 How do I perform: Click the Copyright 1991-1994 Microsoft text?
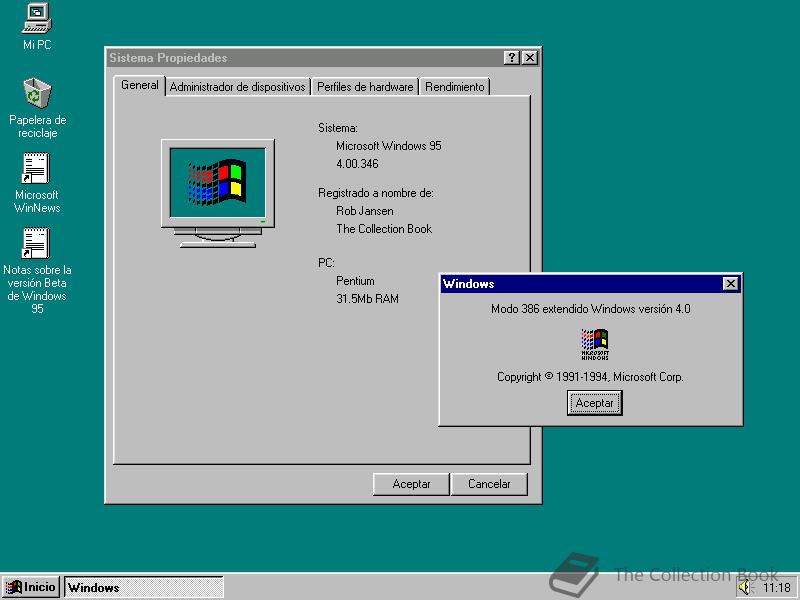590,377
